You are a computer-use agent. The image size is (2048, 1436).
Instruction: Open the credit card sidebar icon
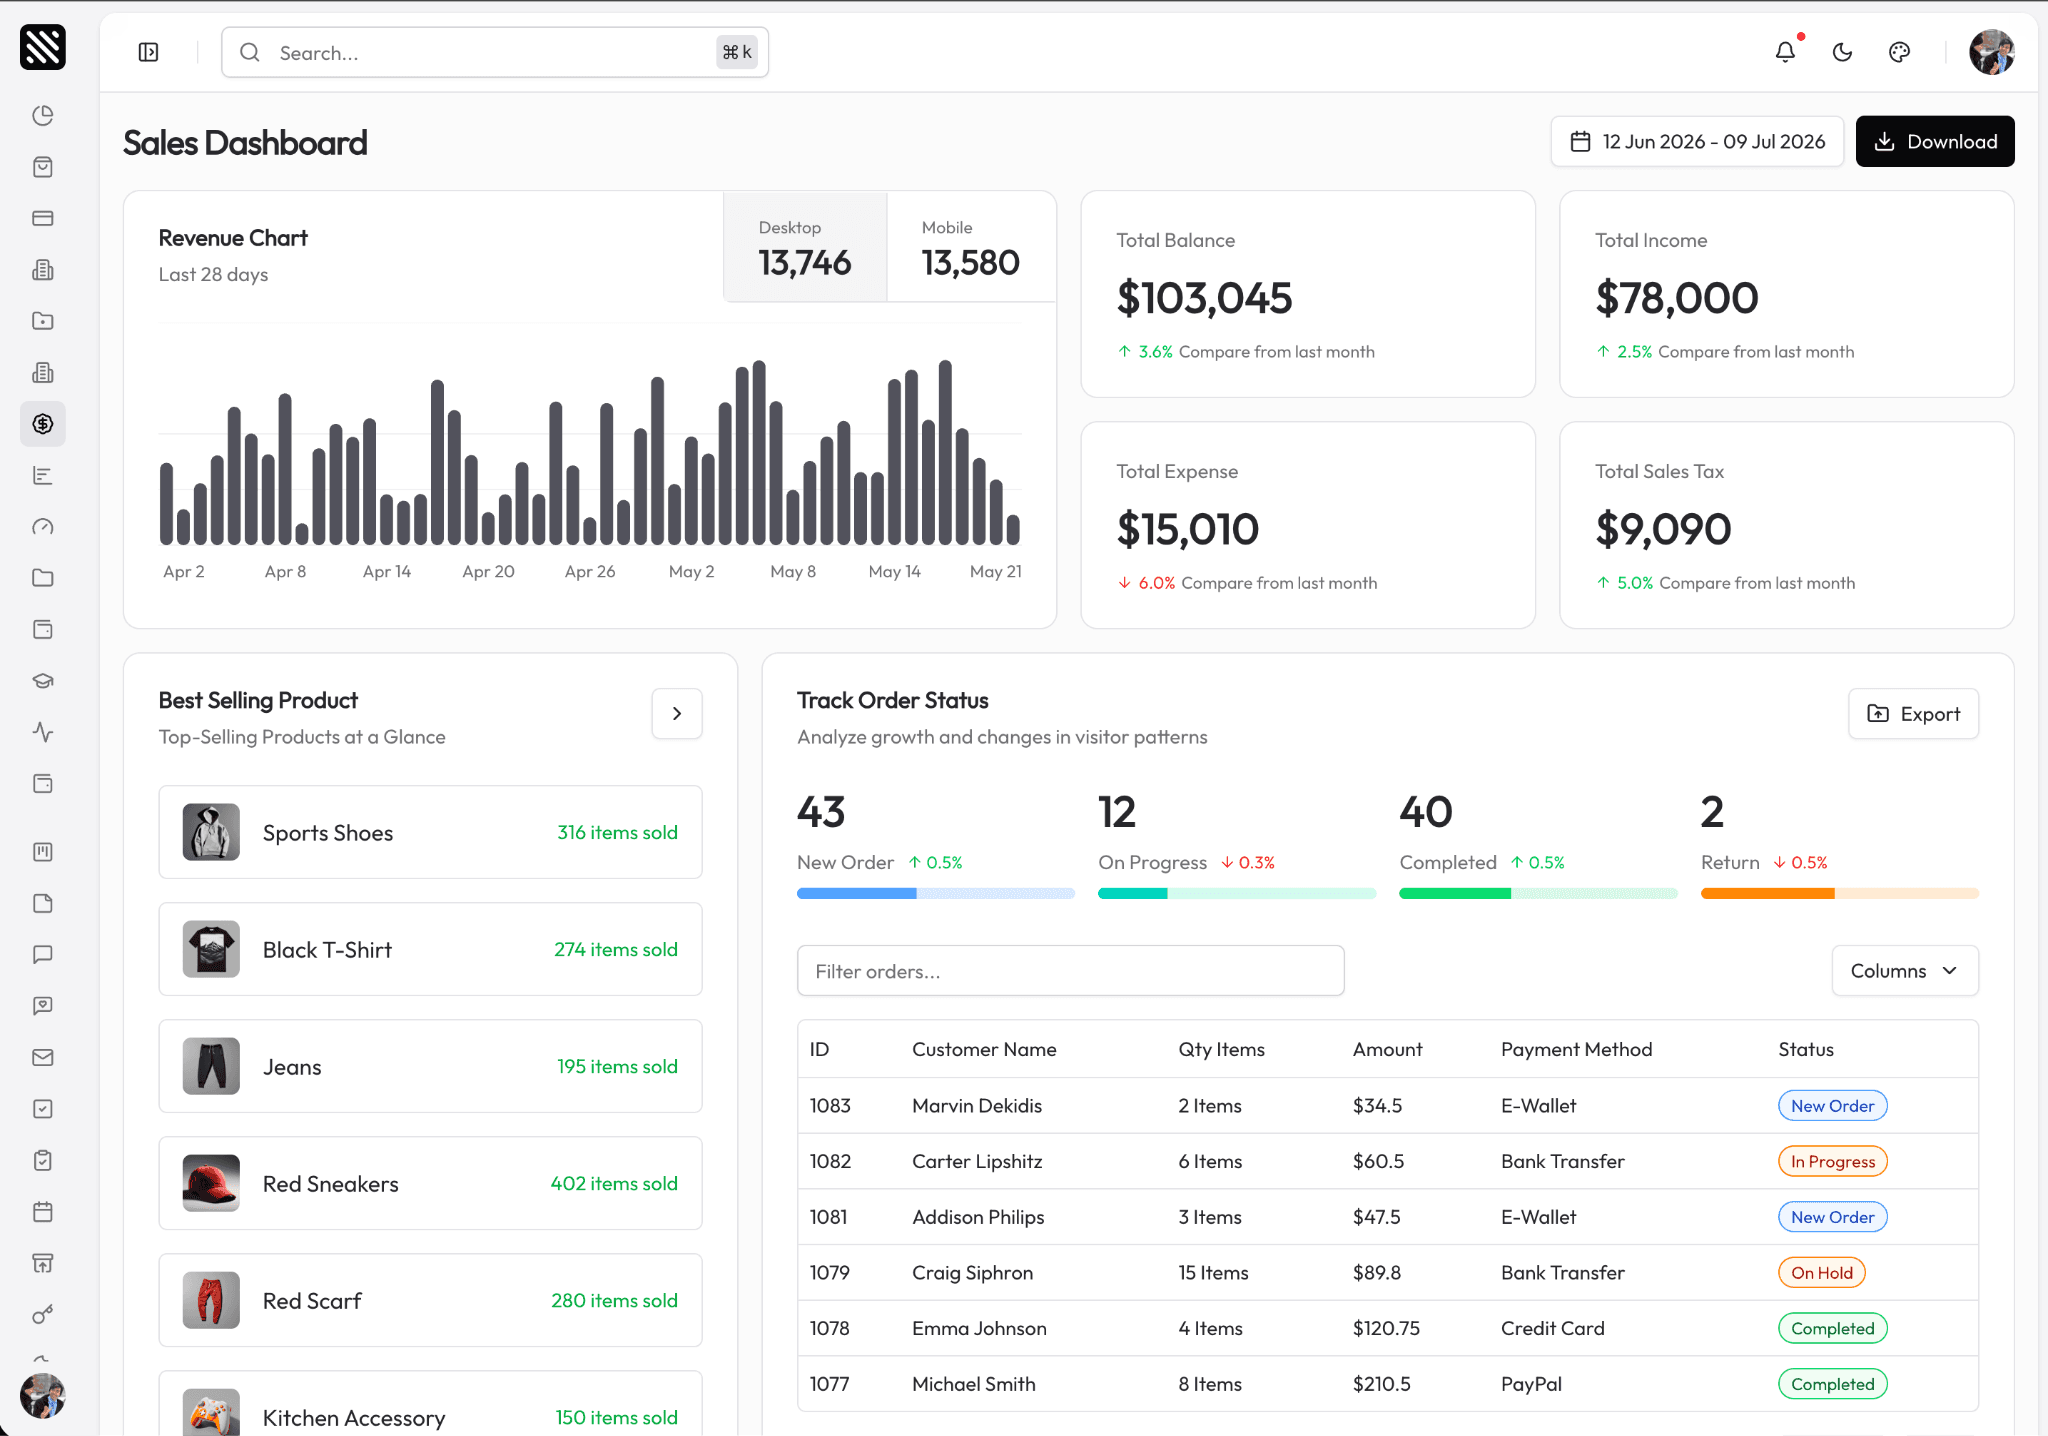tap(43, 218)
